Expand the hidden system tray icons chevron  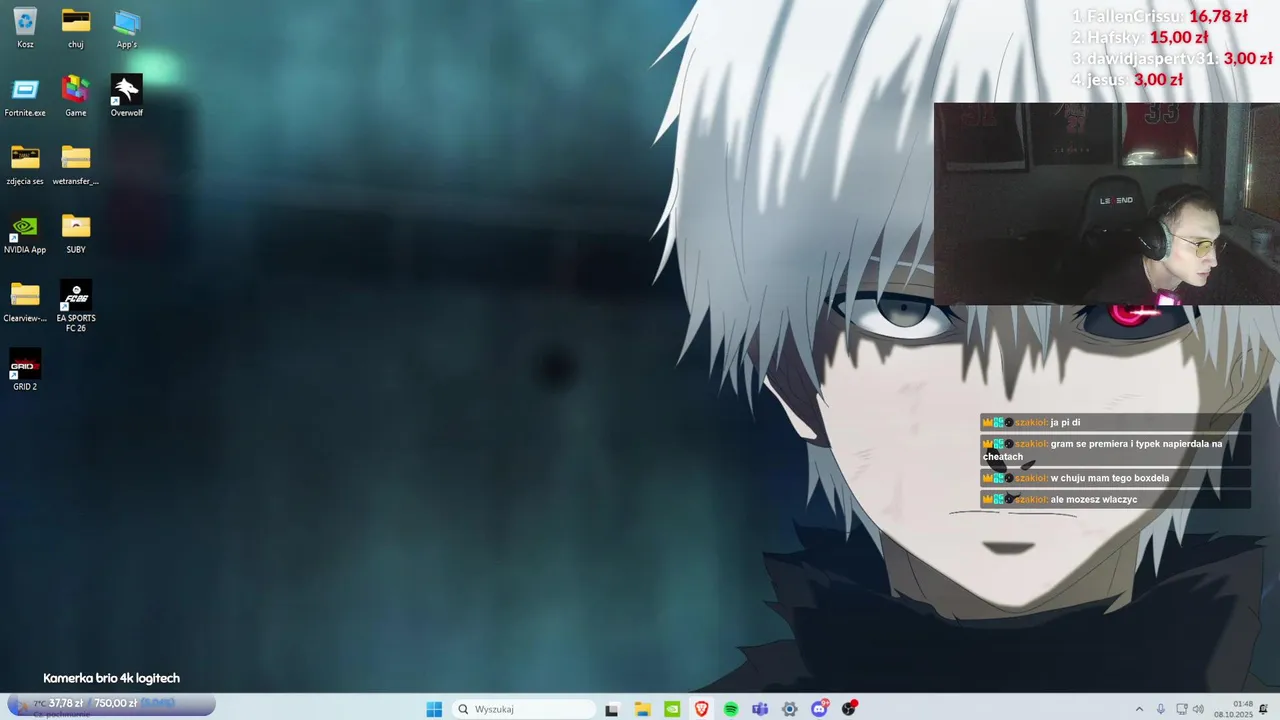click(1139, 709)
